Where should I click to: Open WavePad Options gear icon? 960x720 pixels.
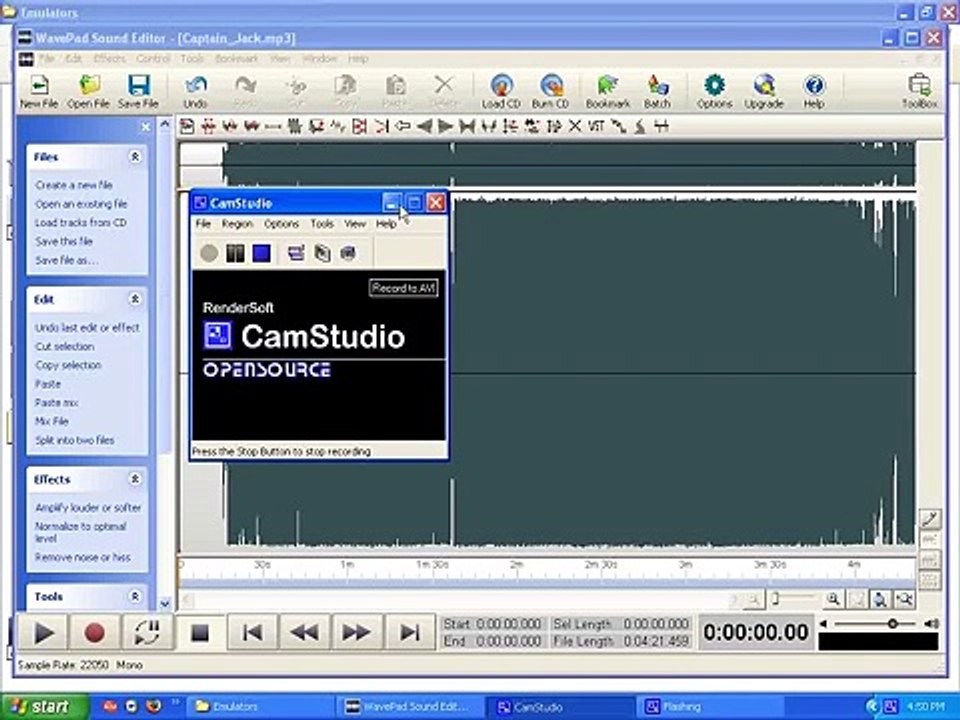click(714, 91)
